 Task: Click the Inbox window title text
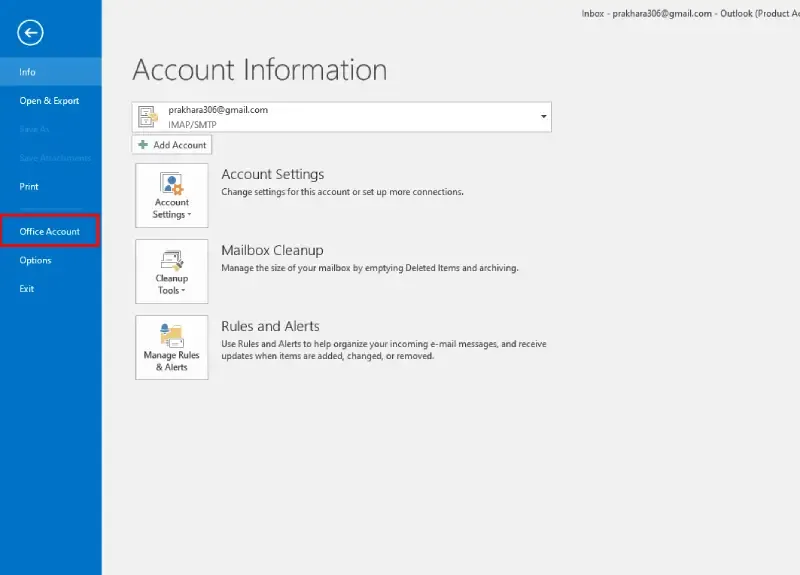tap(690, 14)
